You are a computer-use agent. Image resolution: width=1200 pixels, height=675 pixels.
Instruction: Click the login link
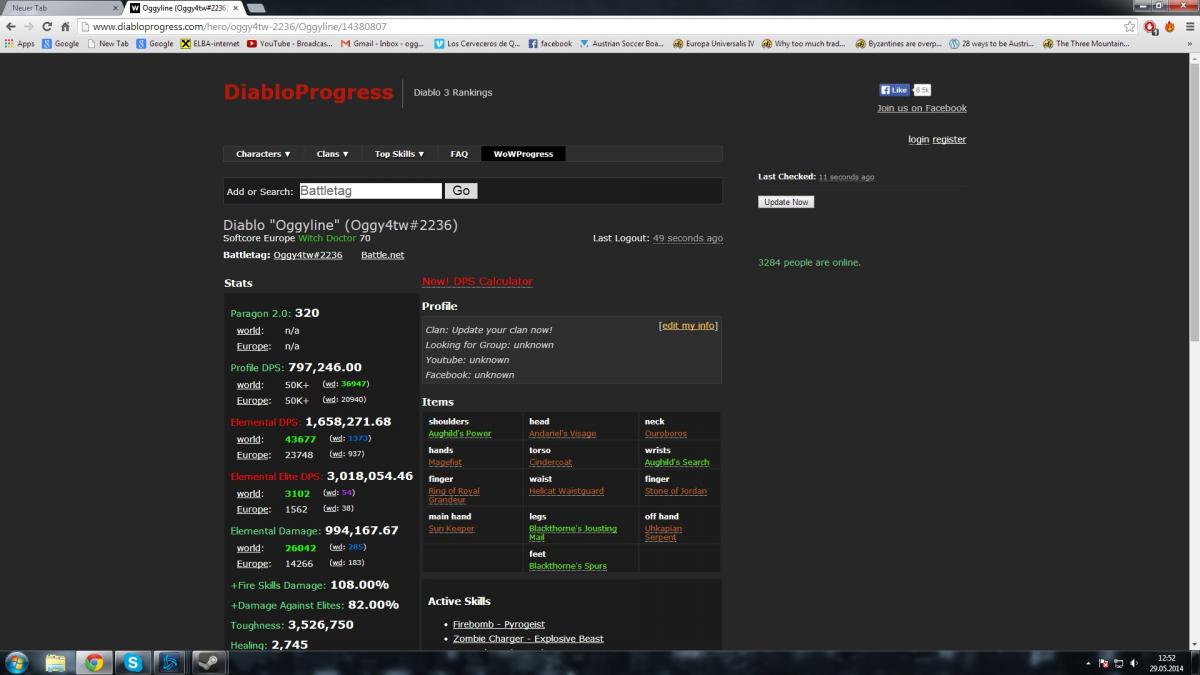click(918, 140)
